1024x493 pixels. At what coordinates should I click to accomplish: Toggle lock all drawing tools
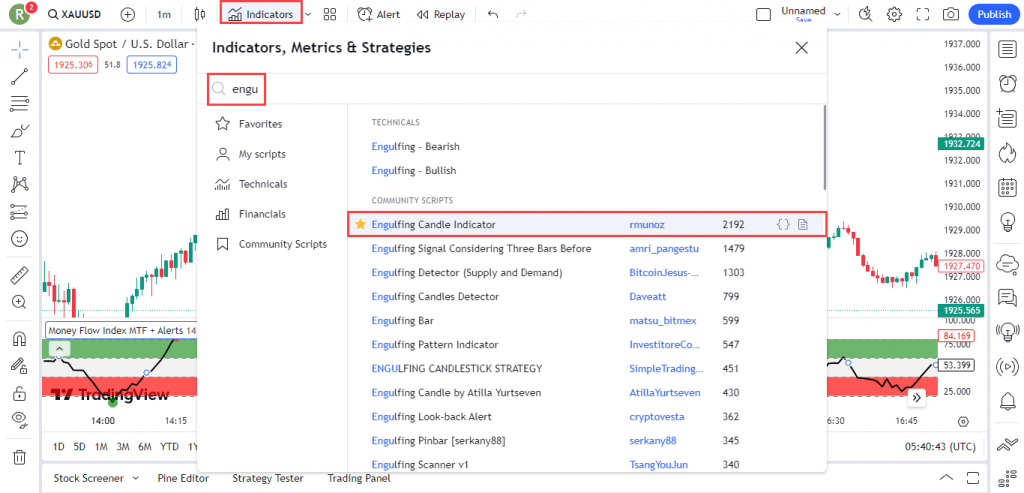[x=20, y=393]
